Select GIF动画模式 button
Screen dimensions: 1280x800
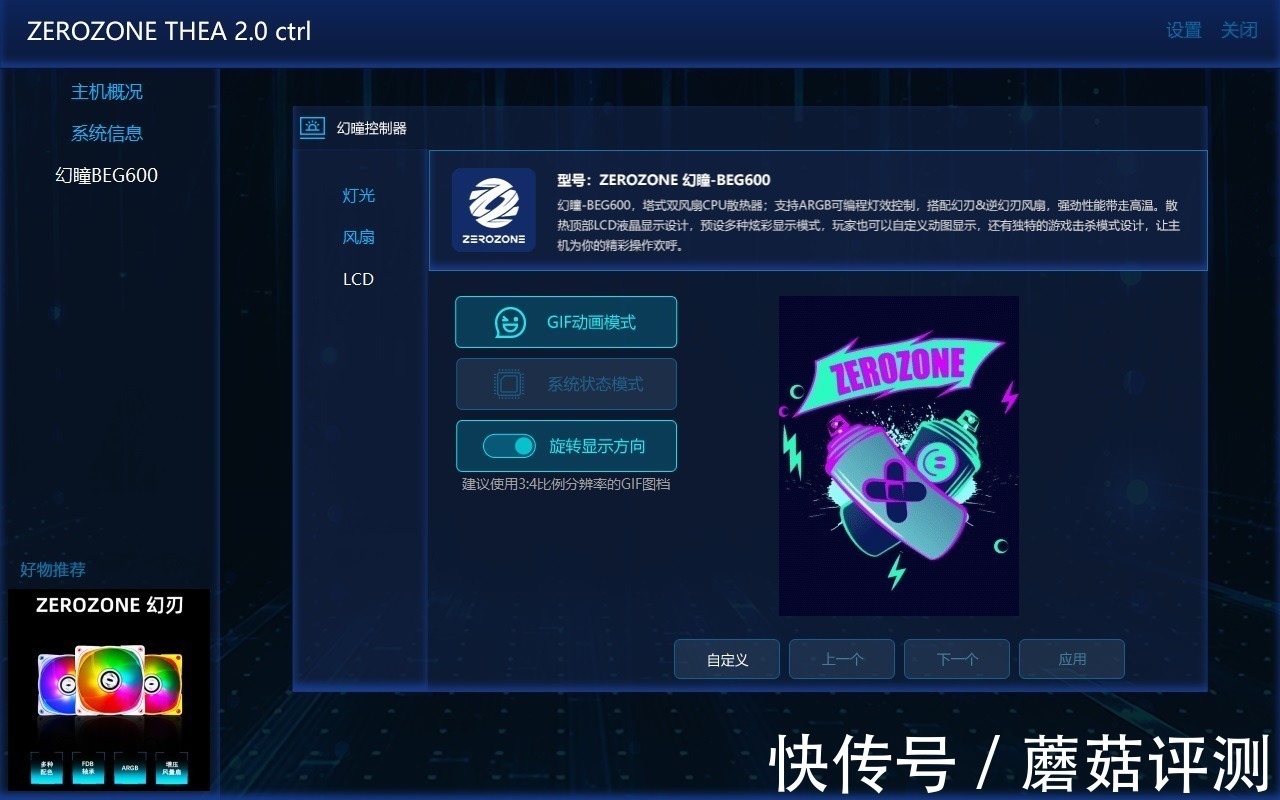click(x=566, y=322)
